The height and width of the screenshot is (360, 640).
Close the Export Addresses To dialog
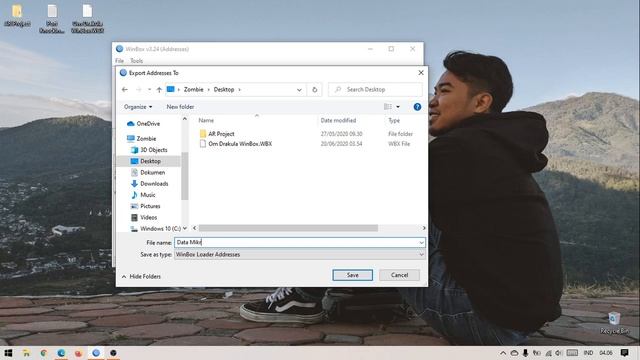[421, 73]
